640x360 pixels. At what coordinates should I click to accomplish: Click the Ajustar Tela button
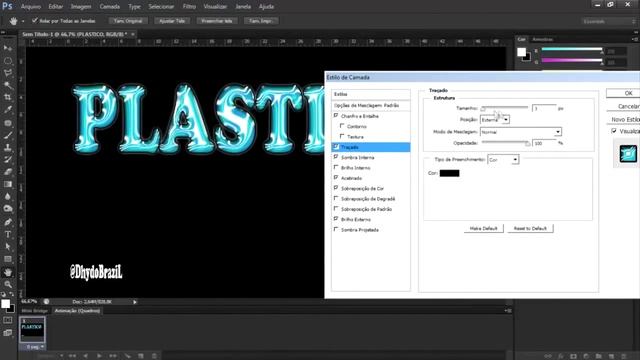click(x=172, y=21)
